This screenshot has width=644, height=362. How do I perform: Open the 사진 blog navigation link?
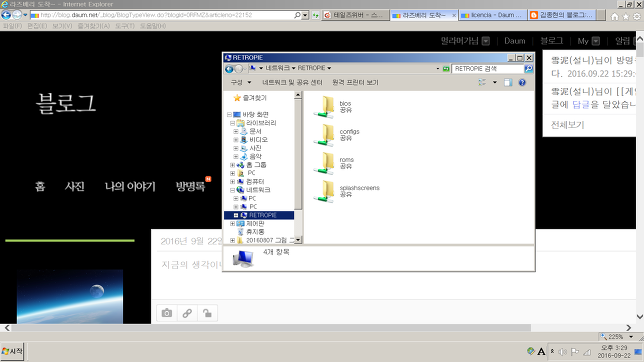tap(74, 187)
